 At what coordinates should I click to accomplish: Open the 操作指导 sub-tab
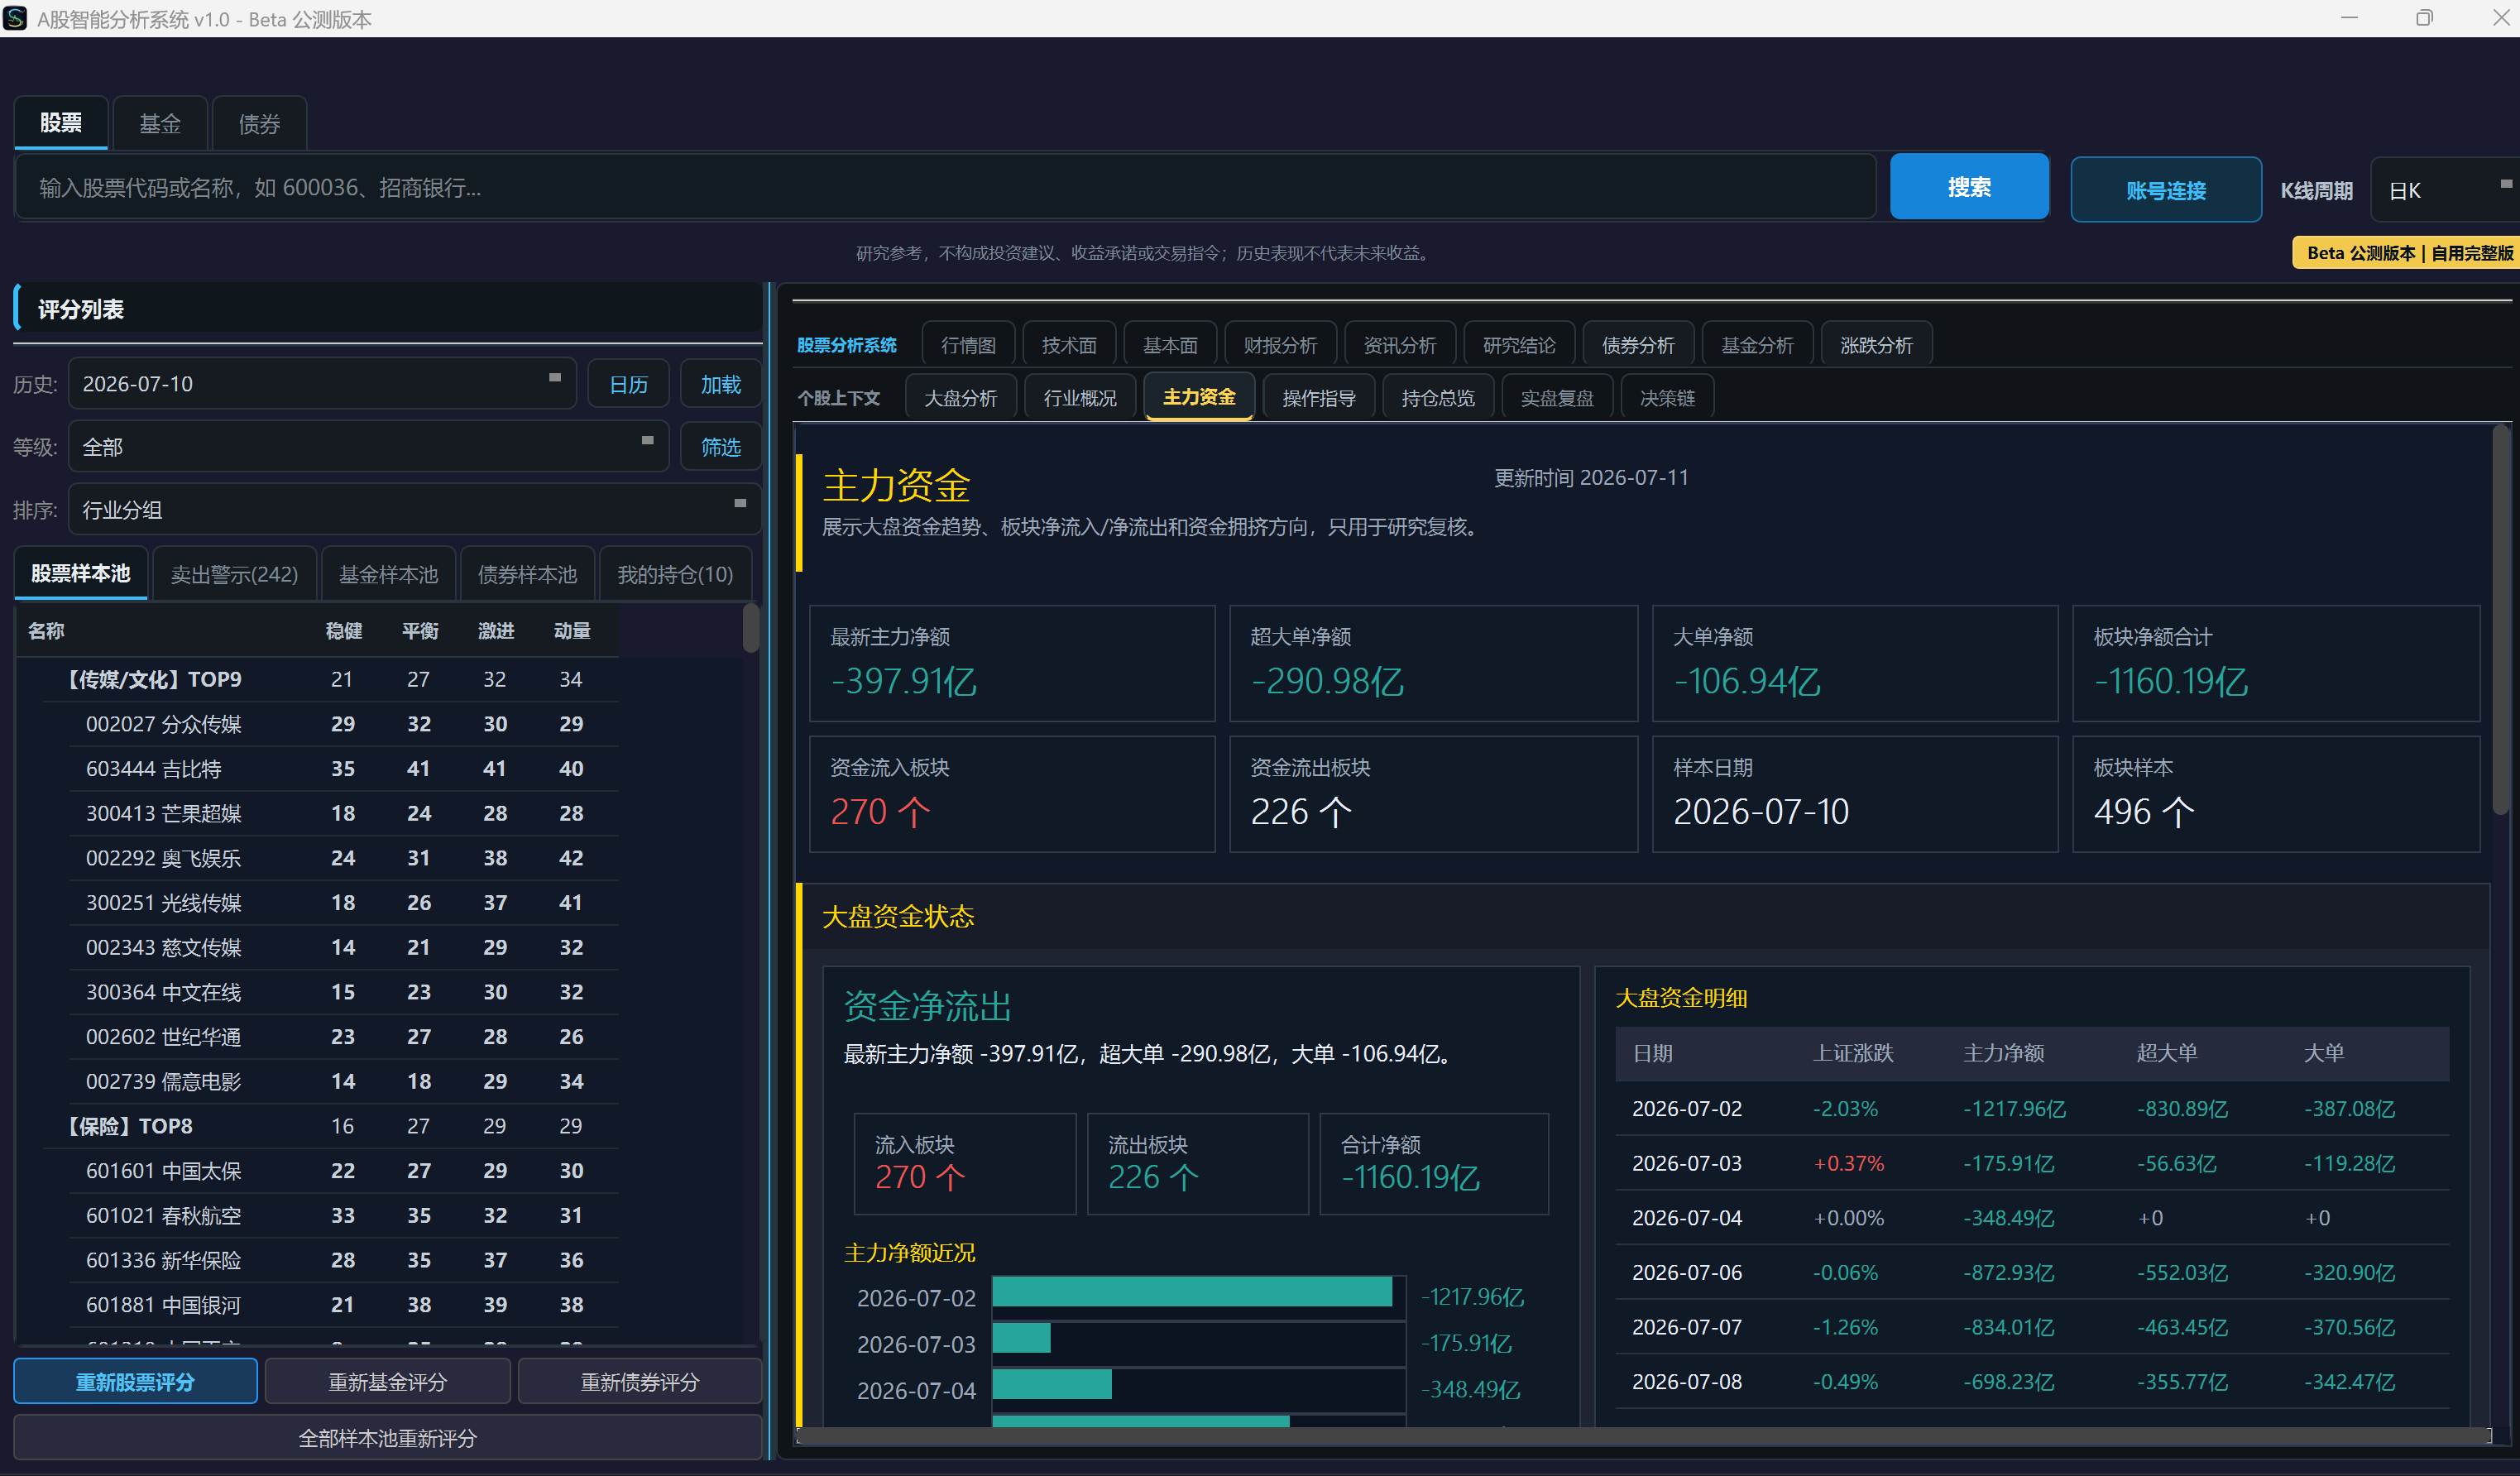click(1319, 398)
